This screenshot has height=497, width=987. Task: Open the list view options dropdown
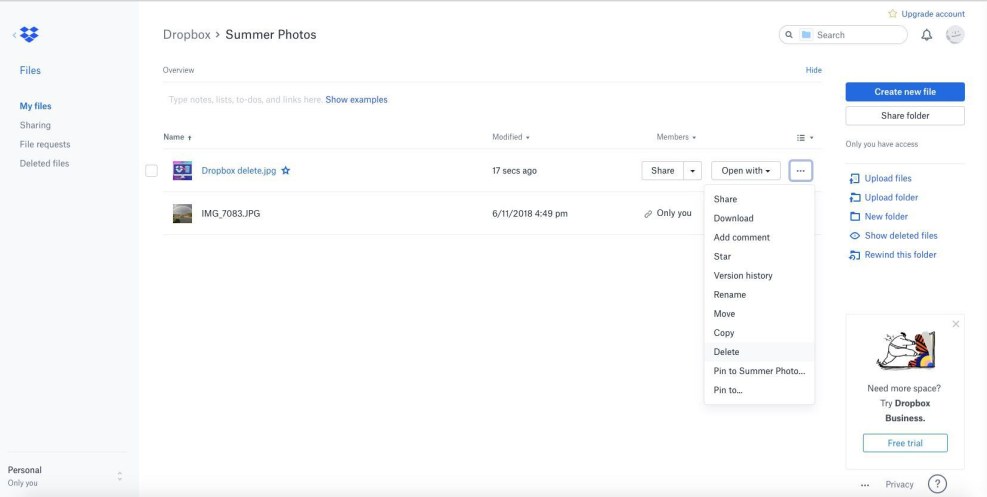click(x=804, y=137)
